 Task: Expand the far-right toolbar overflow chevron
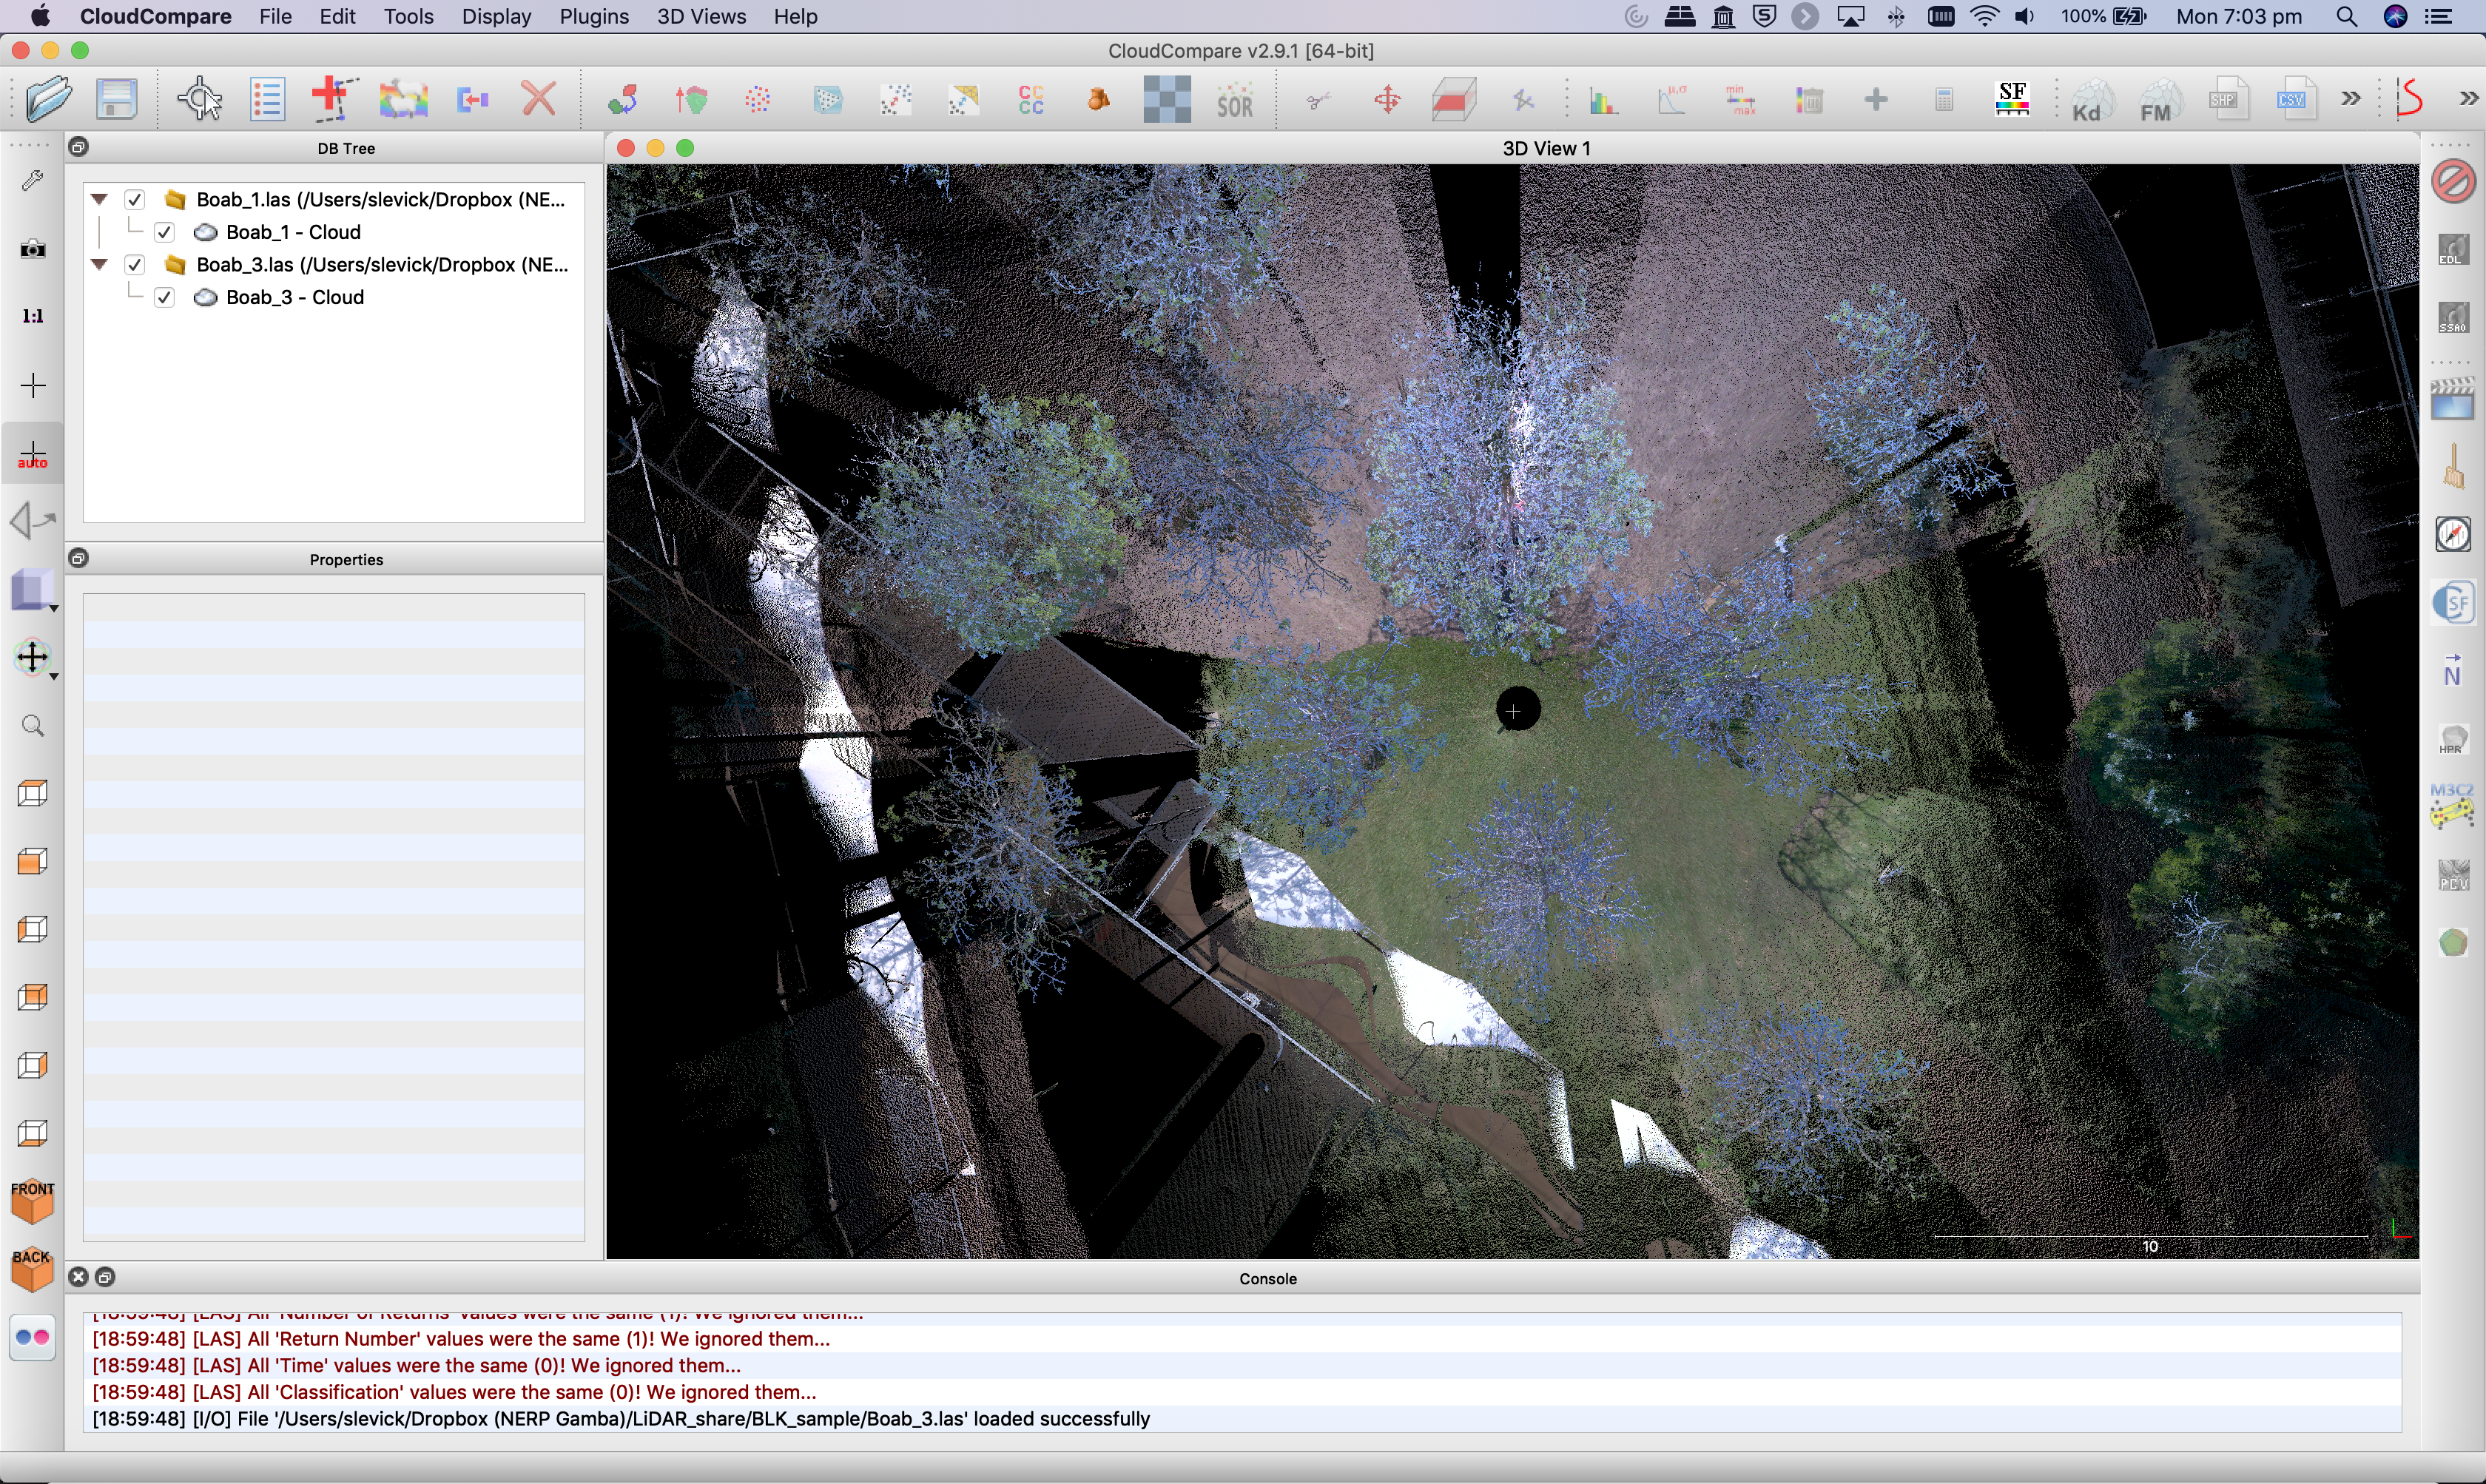click(x=2468, y=99)
